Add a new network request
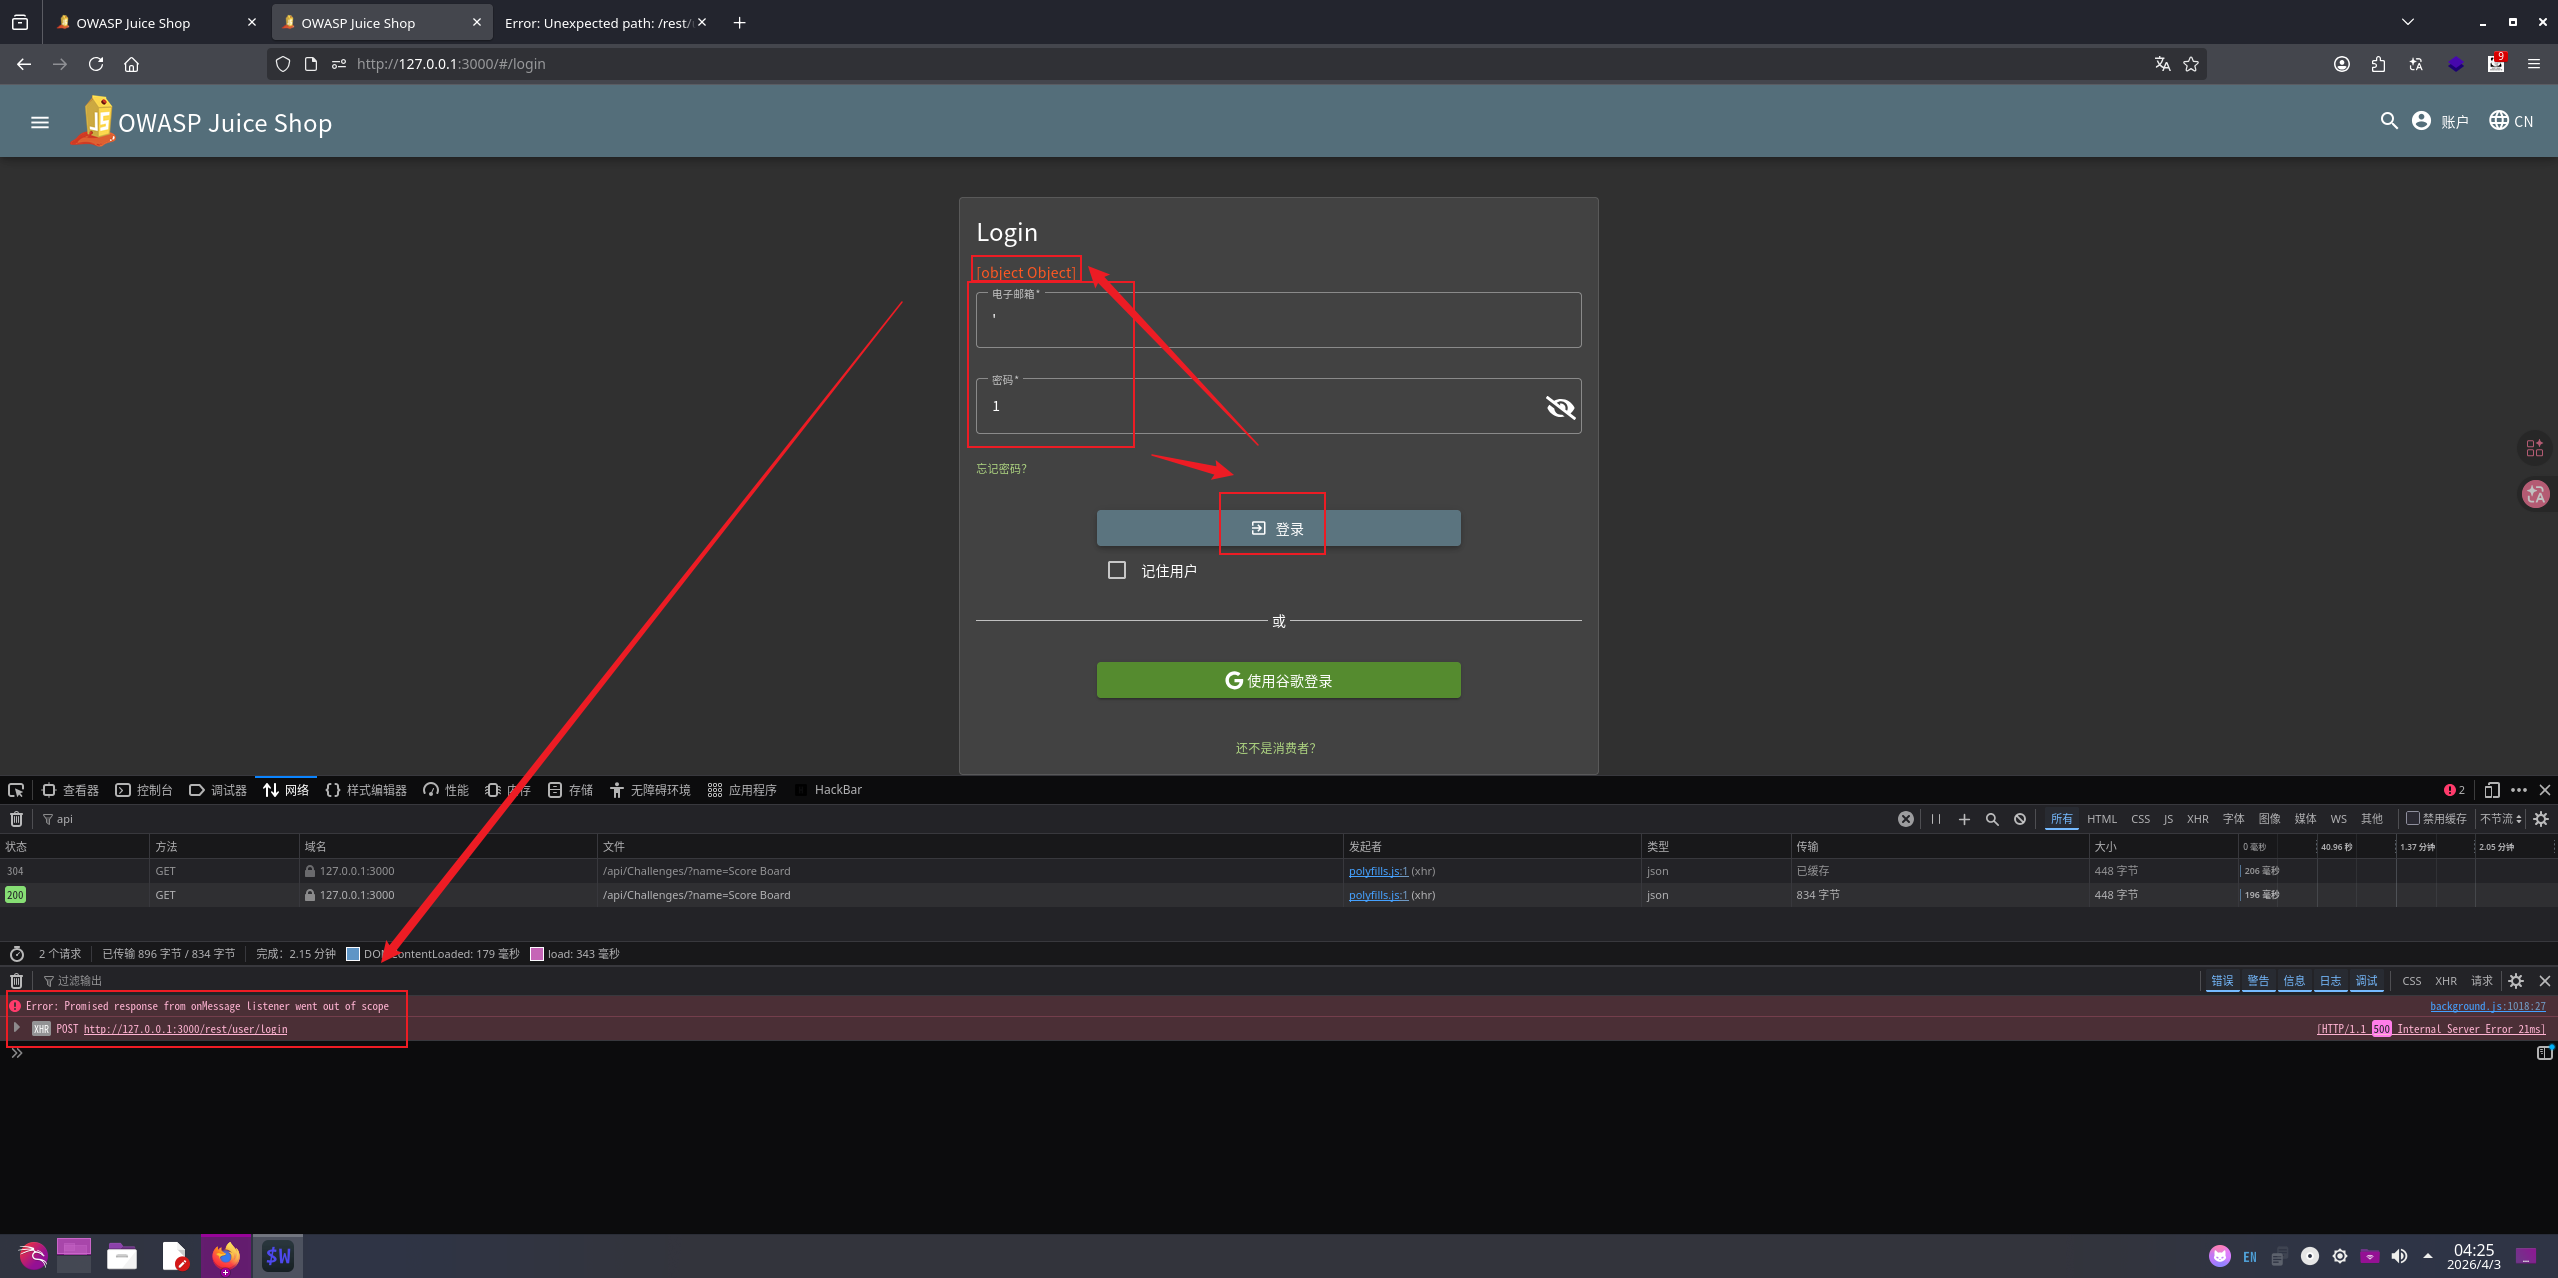This screenshot has height=1278, width=2558. [1964, 819]
